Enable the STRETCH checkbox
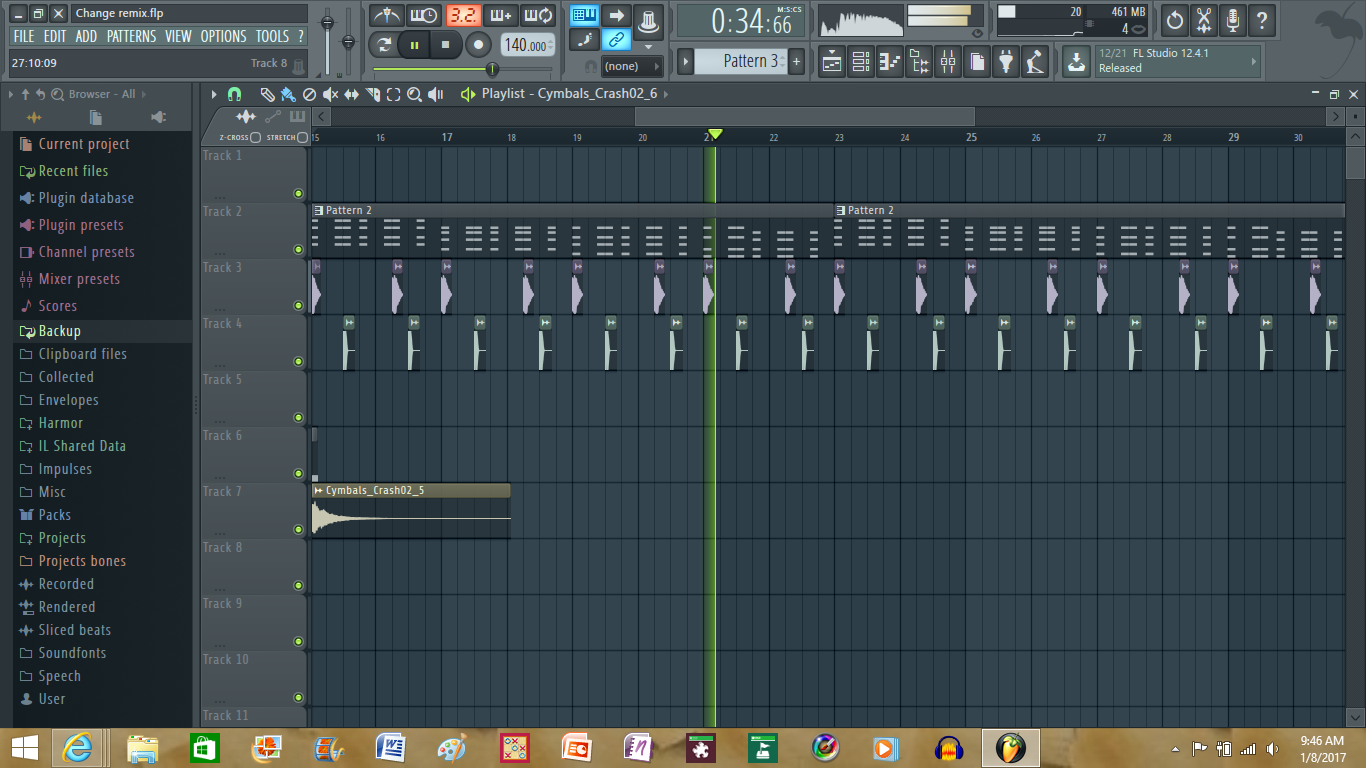Screen dimensions: 1366x768 (x=303, y=137)
